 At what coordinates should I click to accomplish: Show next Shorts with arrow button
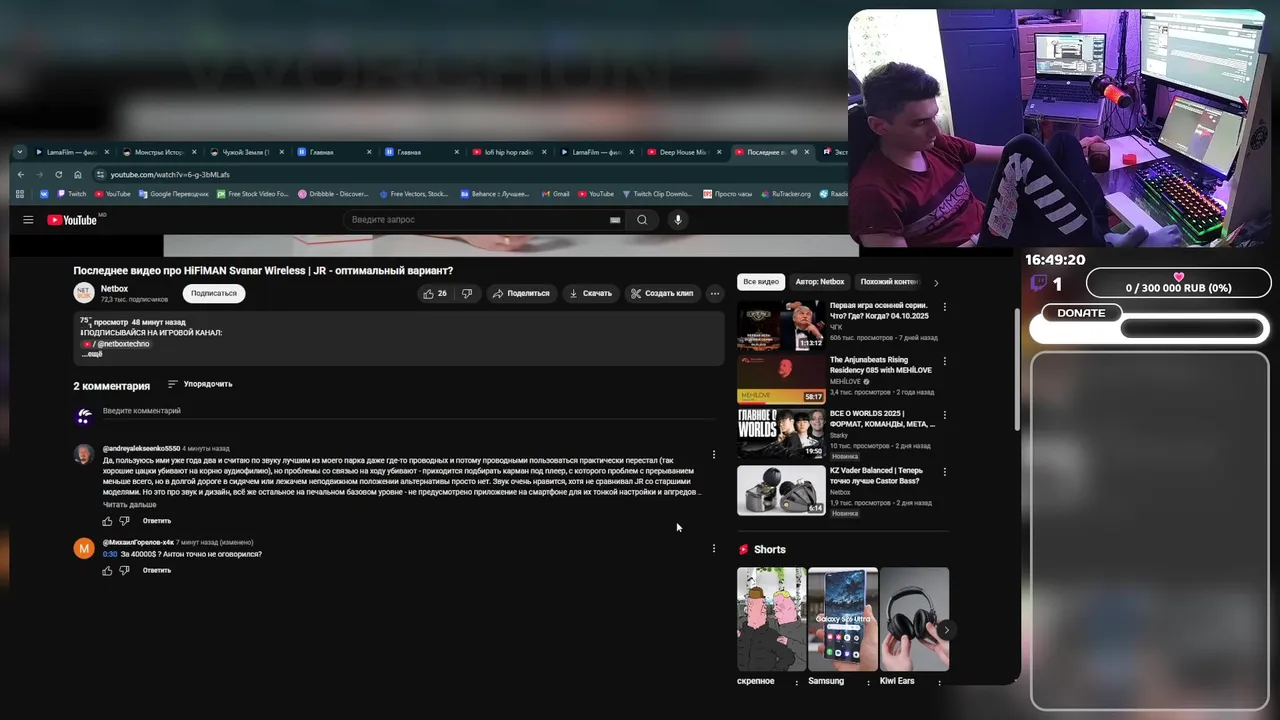click(x=945, y=630)
